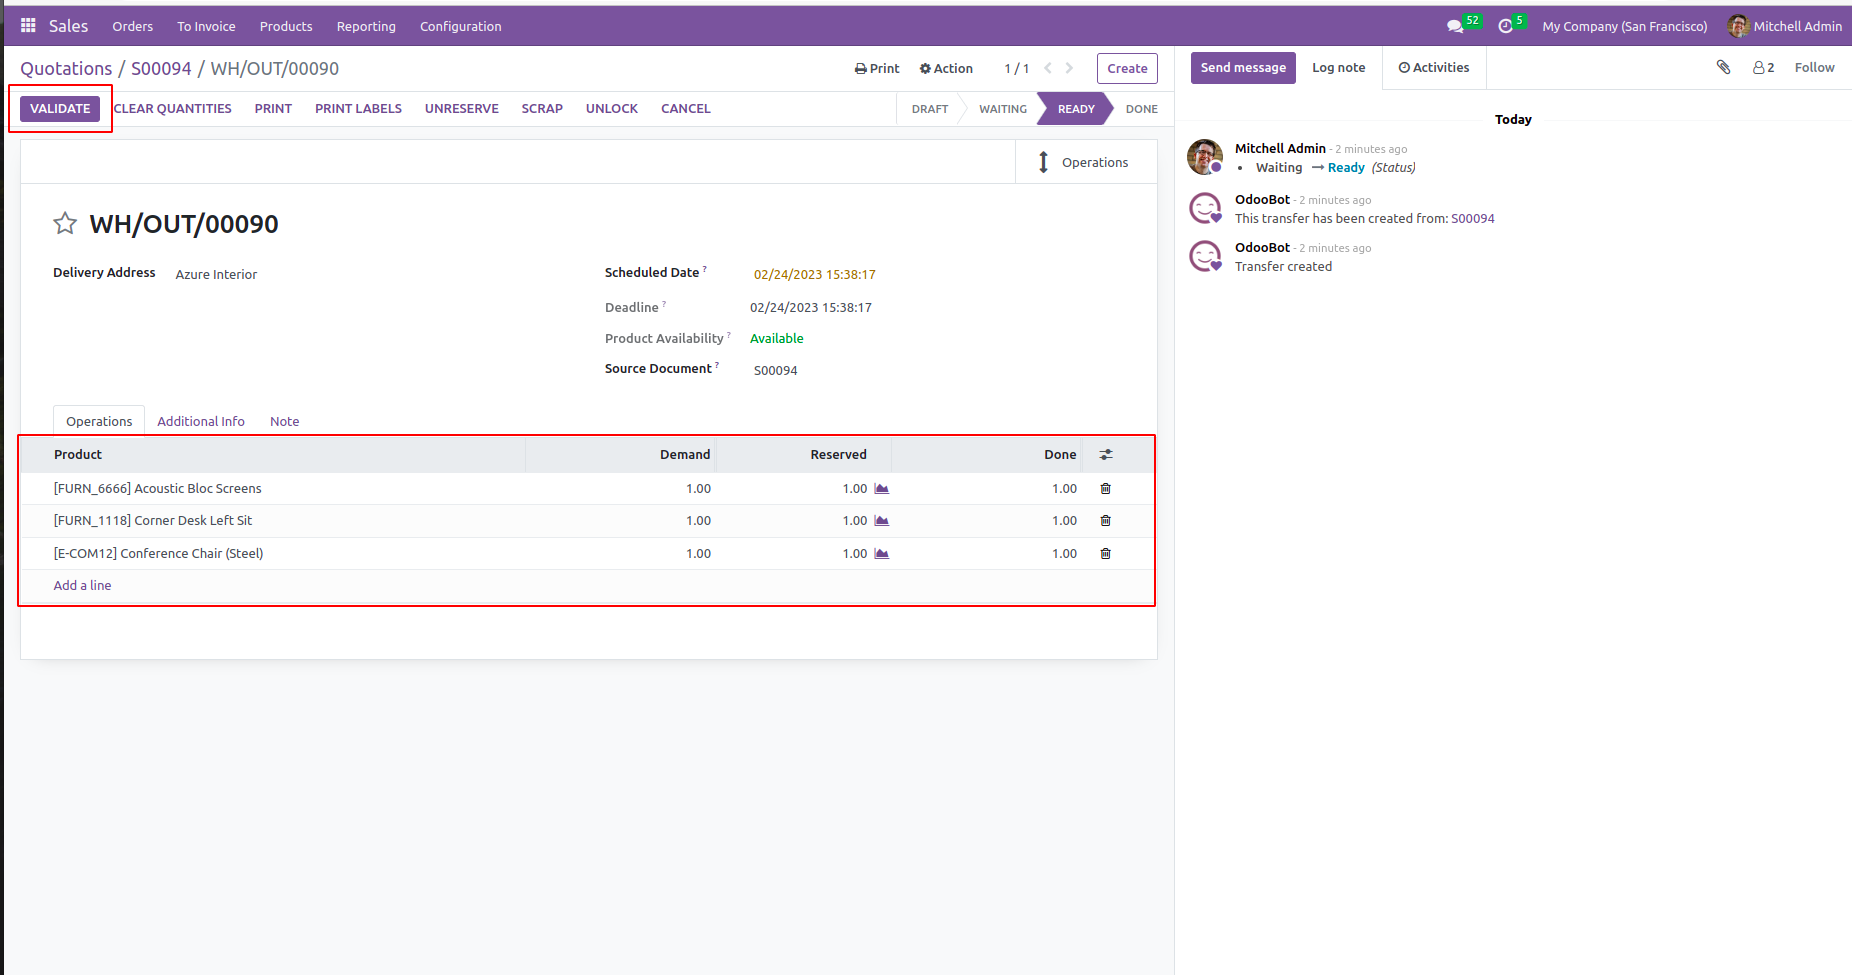This screenshot has height=975, width=1852.
Task: Click the S00094 link in the chatter
Action: coord(1472,219)
